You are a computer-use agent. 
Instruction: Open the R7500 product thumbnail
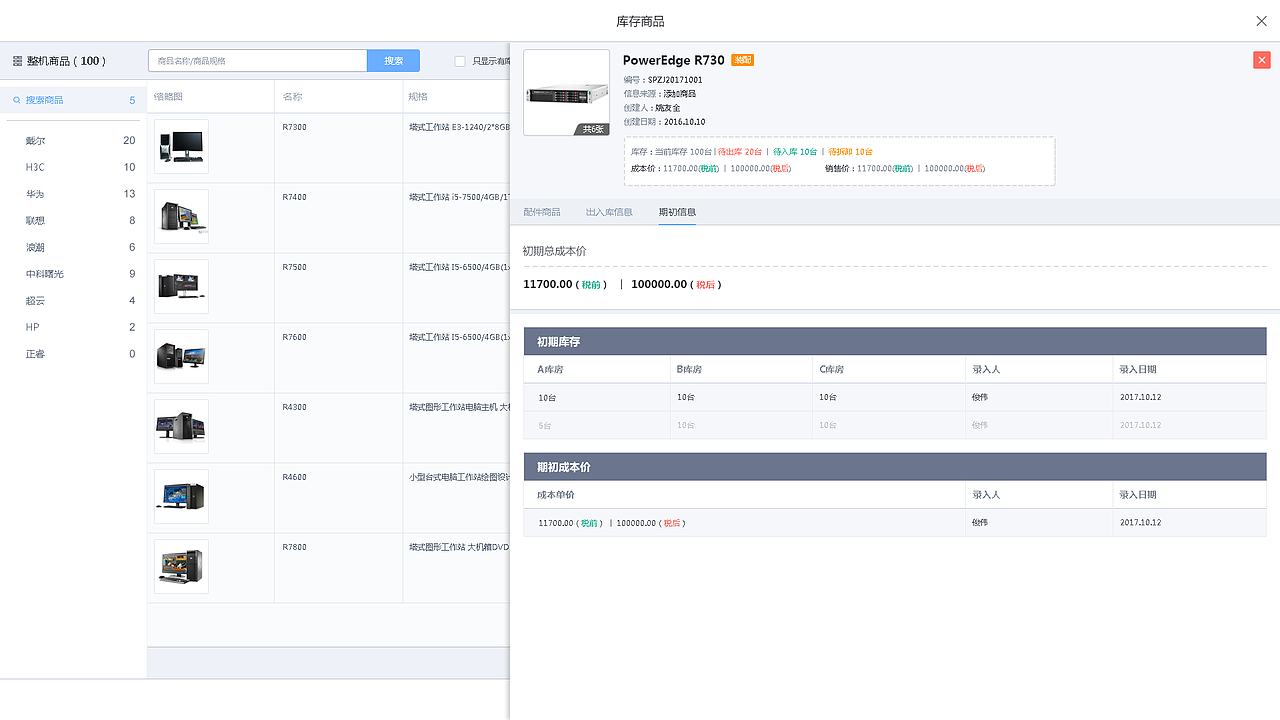point(181,287)
